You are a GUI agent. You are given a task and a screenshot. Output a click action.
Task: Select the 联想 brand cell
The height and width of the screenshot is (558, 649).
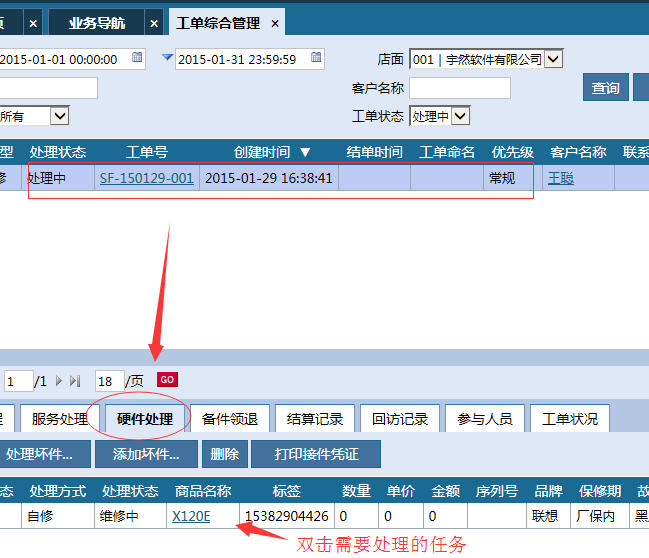coord(548,516)
